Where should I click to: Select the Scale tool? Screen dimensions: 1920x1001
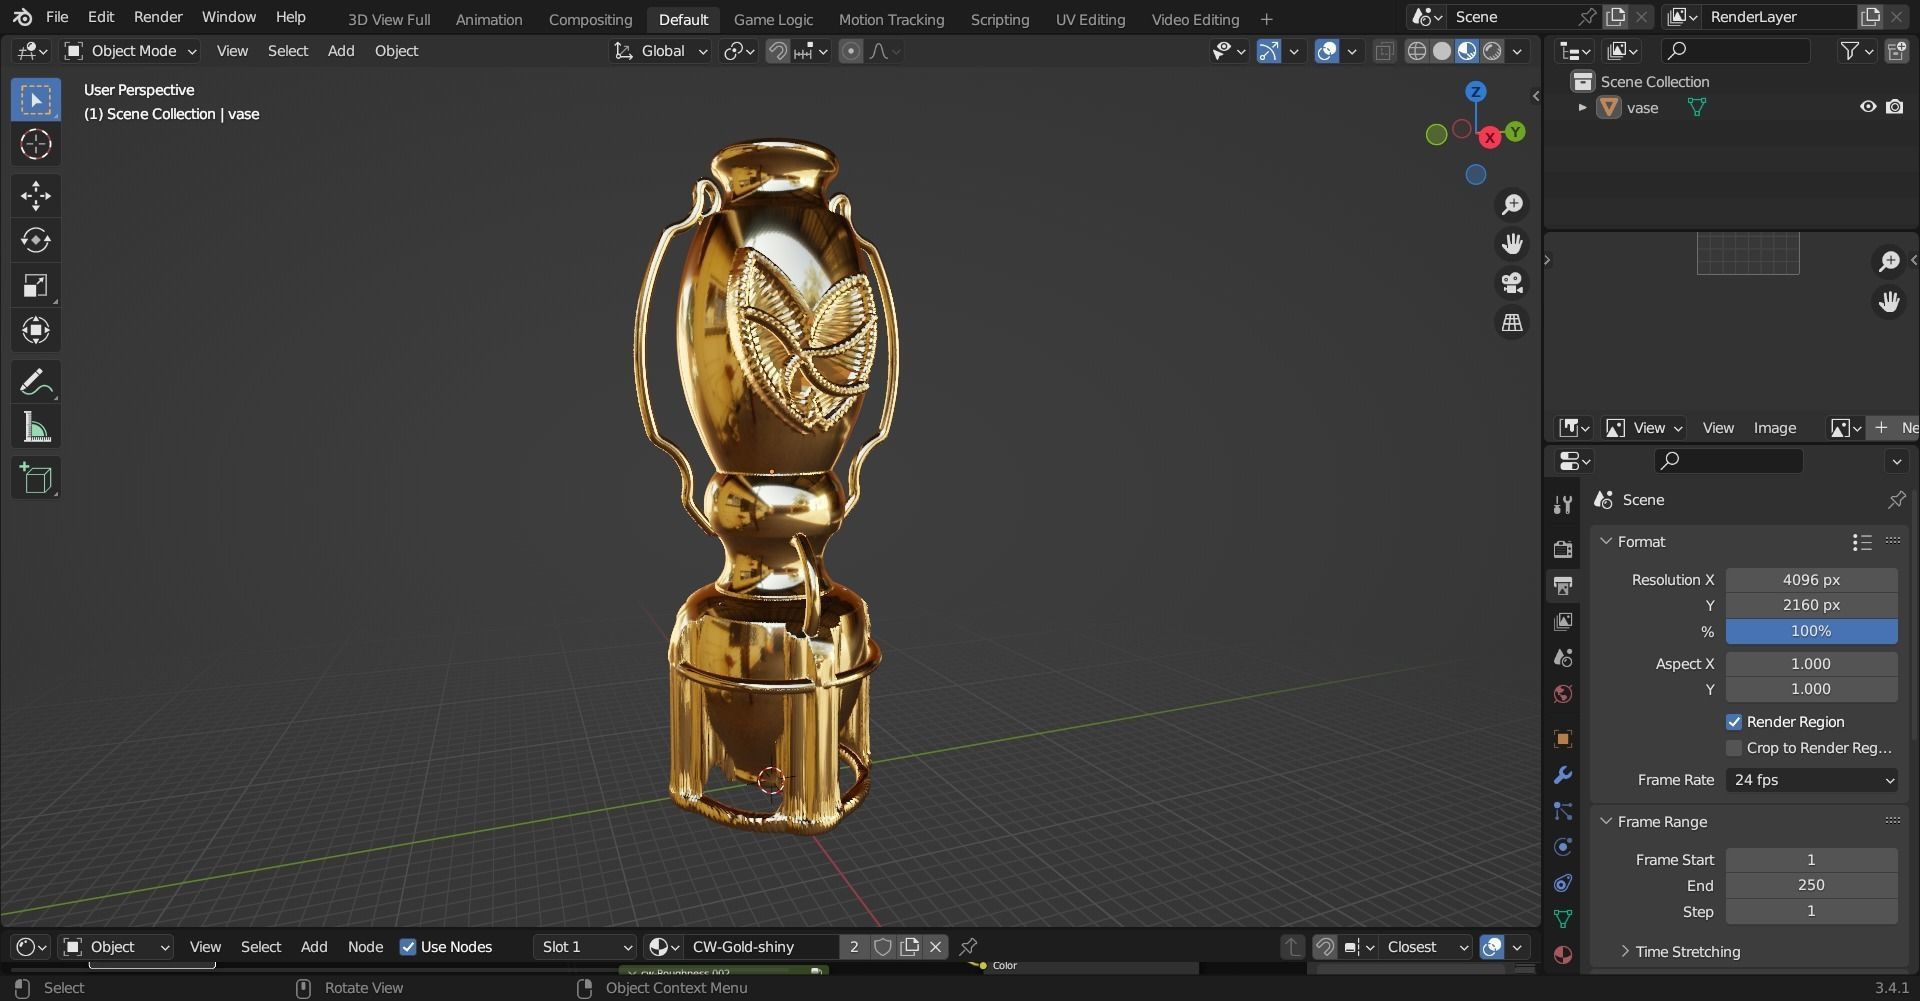[x=36, y=286]
